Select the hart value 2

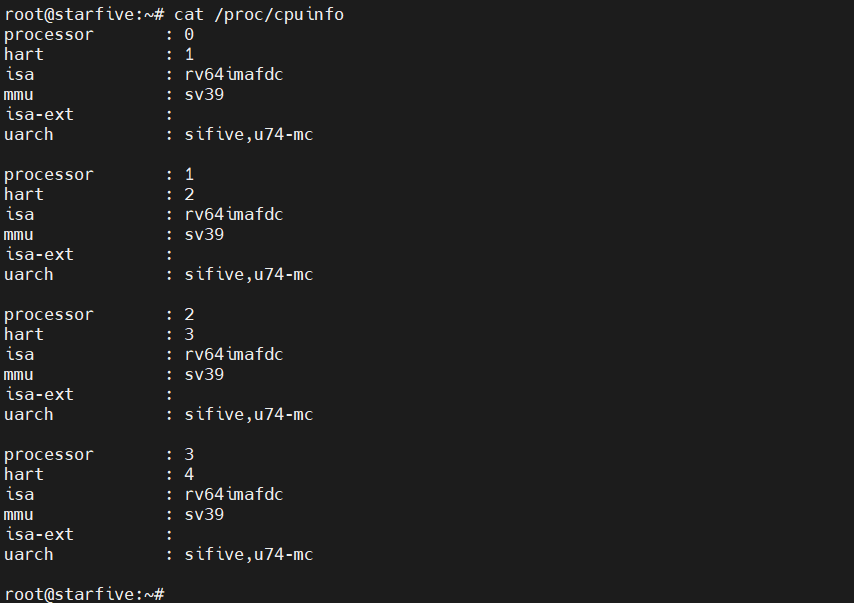pos(189,194)
